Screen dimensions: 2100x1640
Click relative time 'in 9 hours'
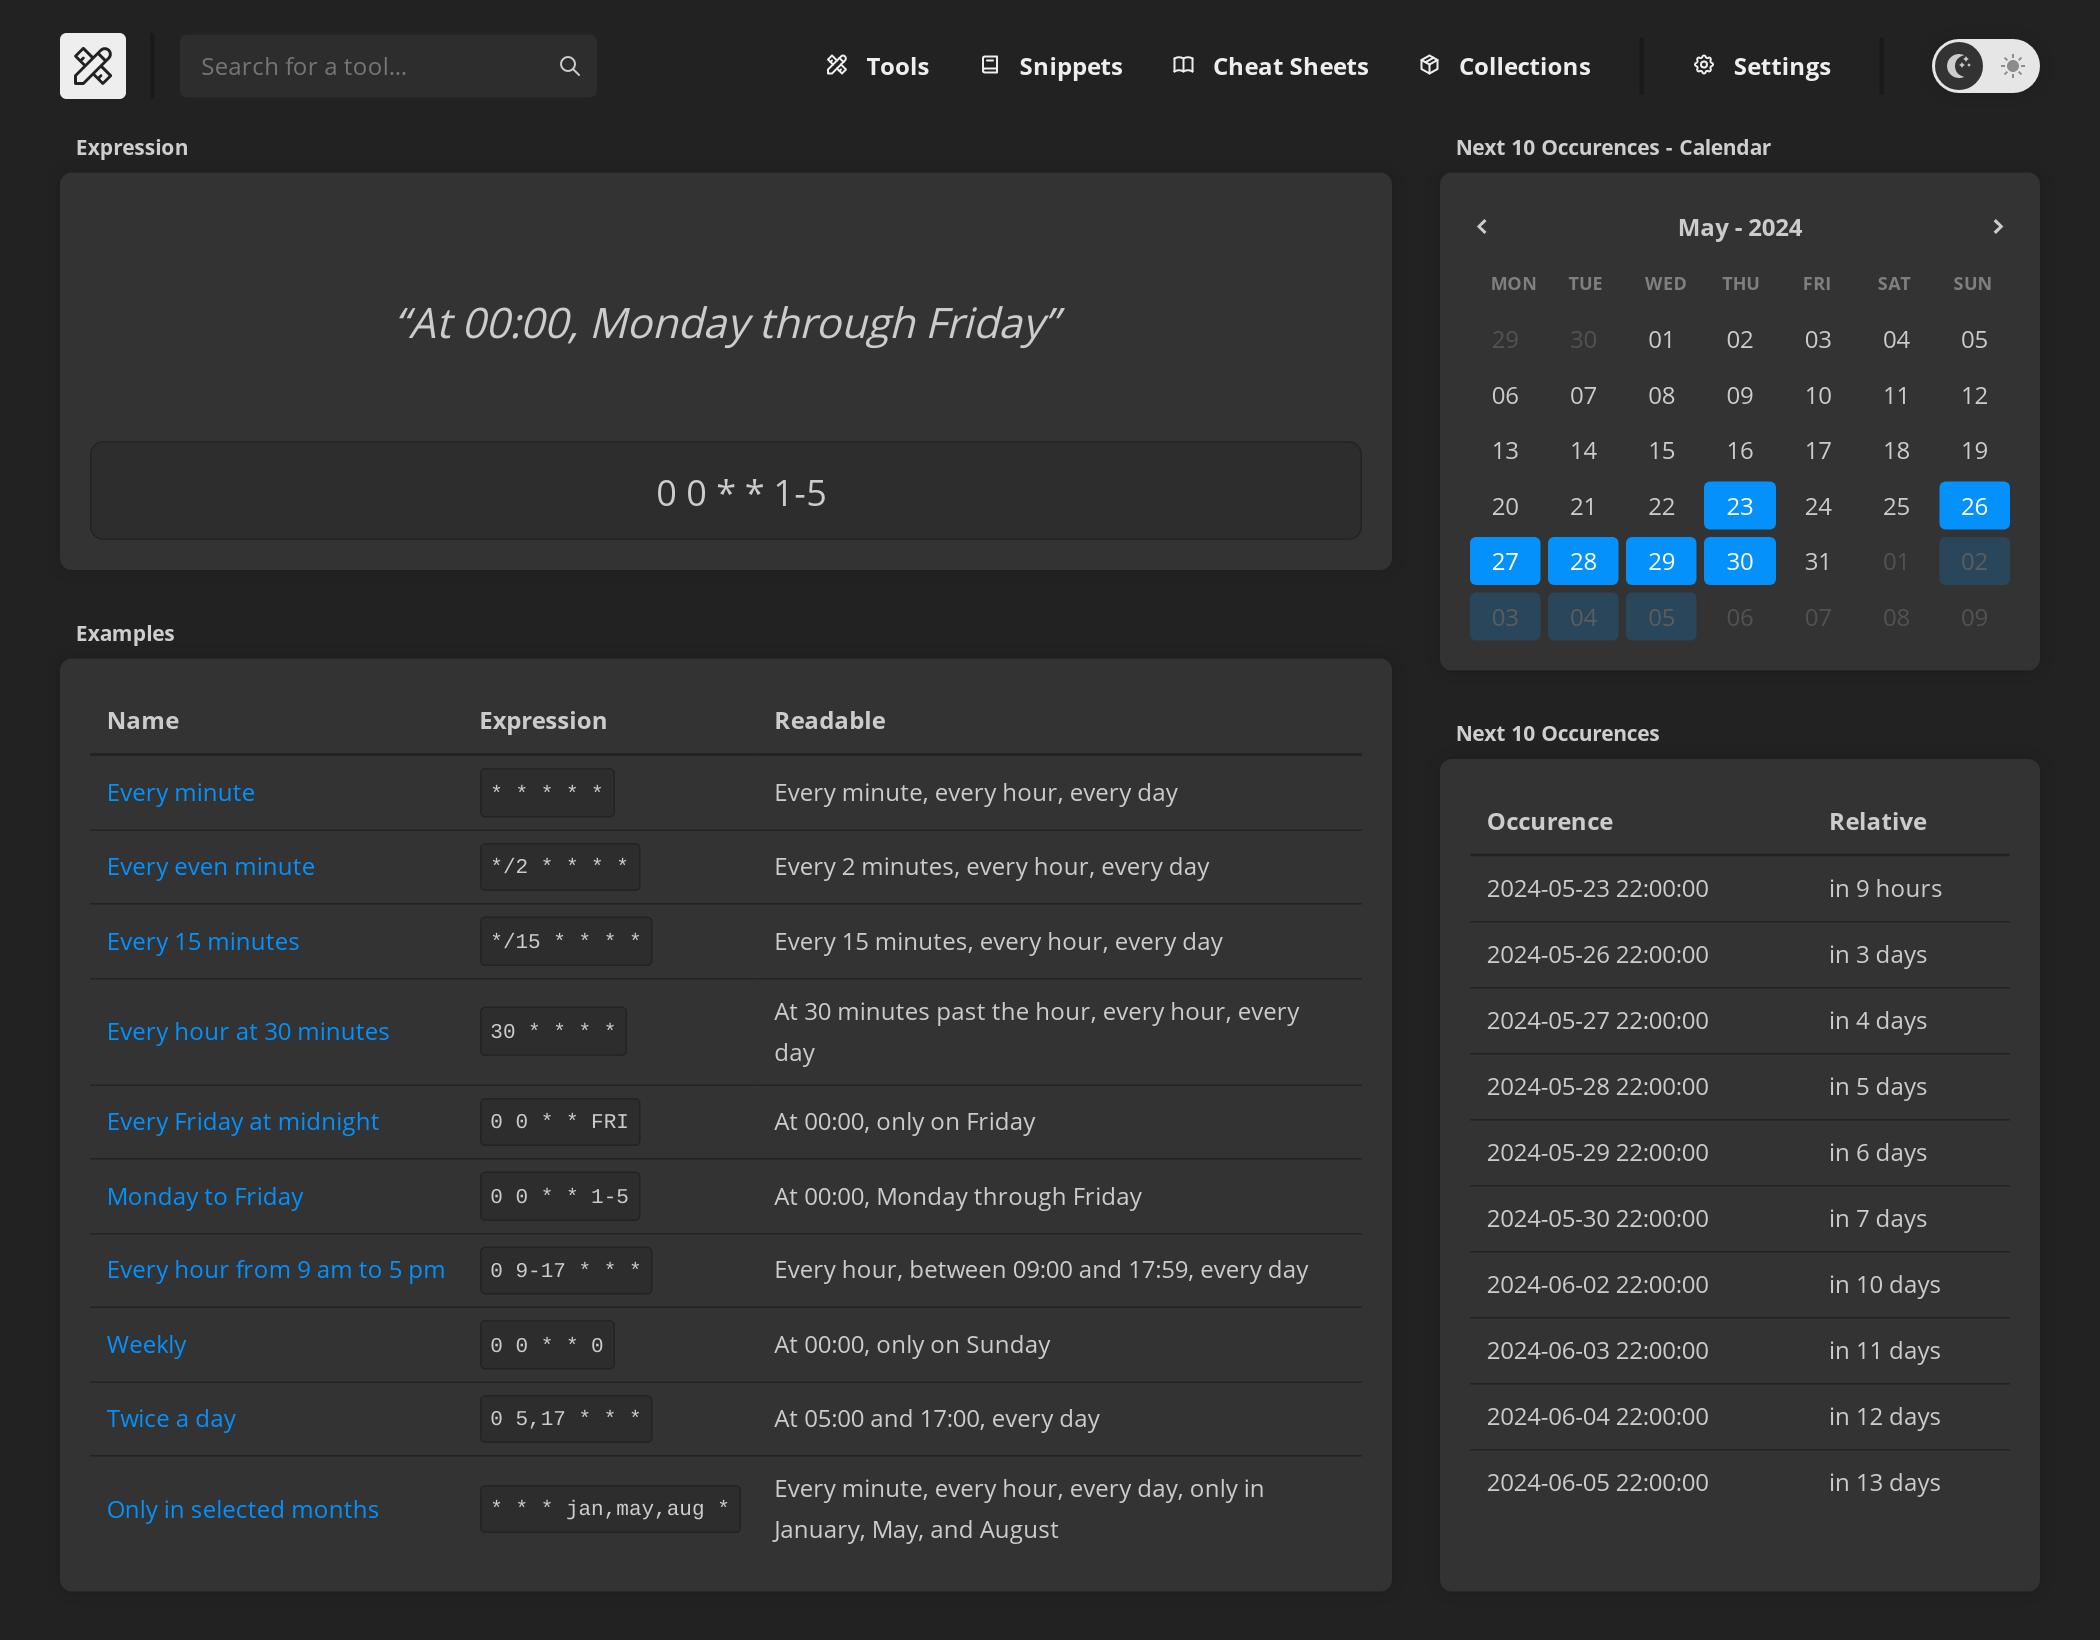[1885, 888]
